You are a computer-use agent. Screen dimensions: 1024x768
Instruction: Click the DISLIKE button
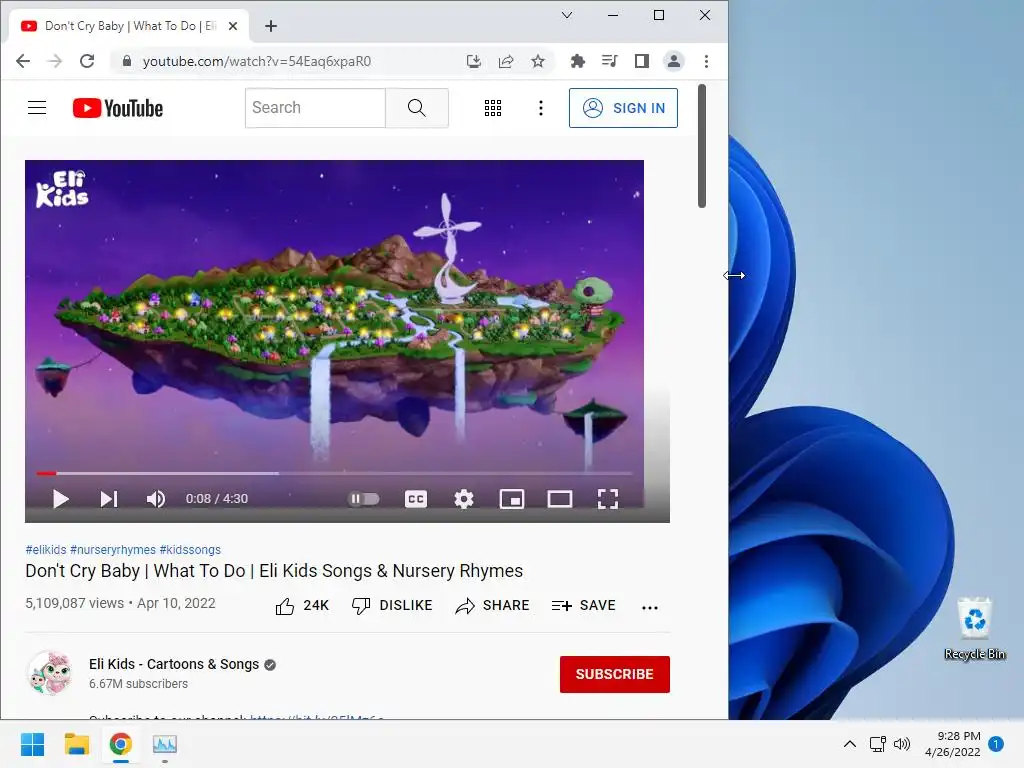392,605
